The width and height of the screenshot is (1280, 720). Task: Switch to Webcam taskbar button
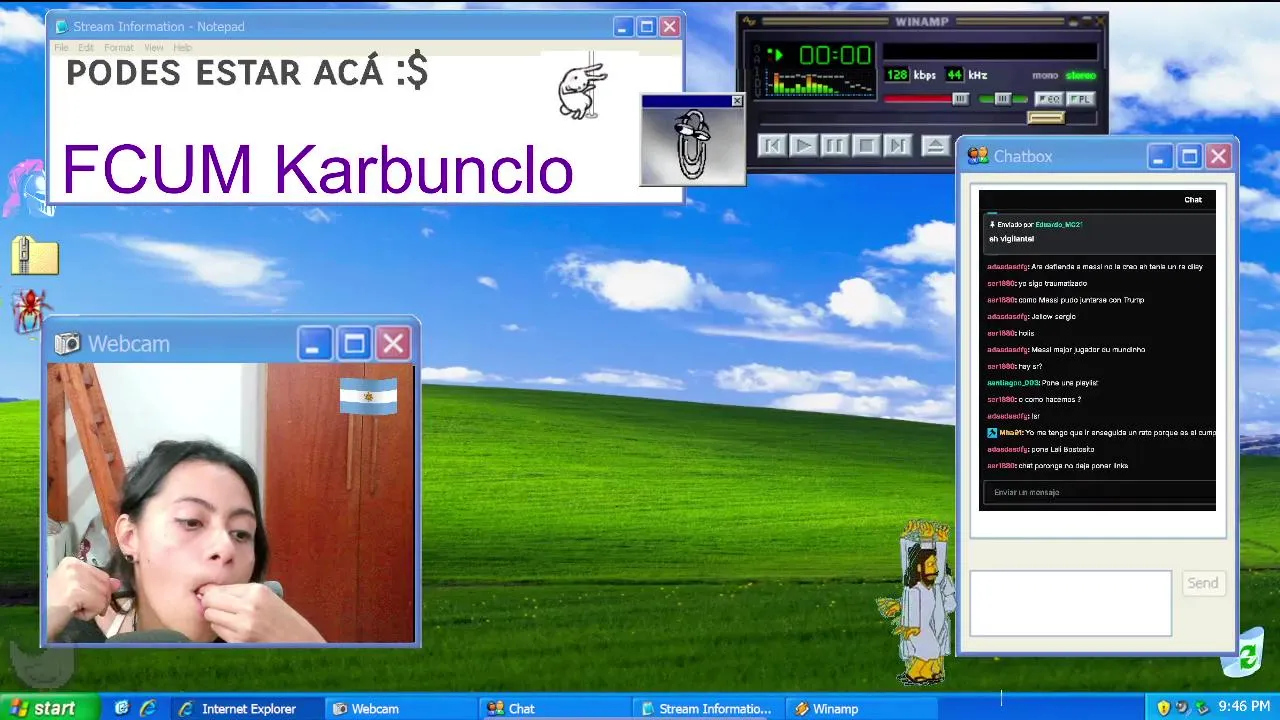click(401, 708)
